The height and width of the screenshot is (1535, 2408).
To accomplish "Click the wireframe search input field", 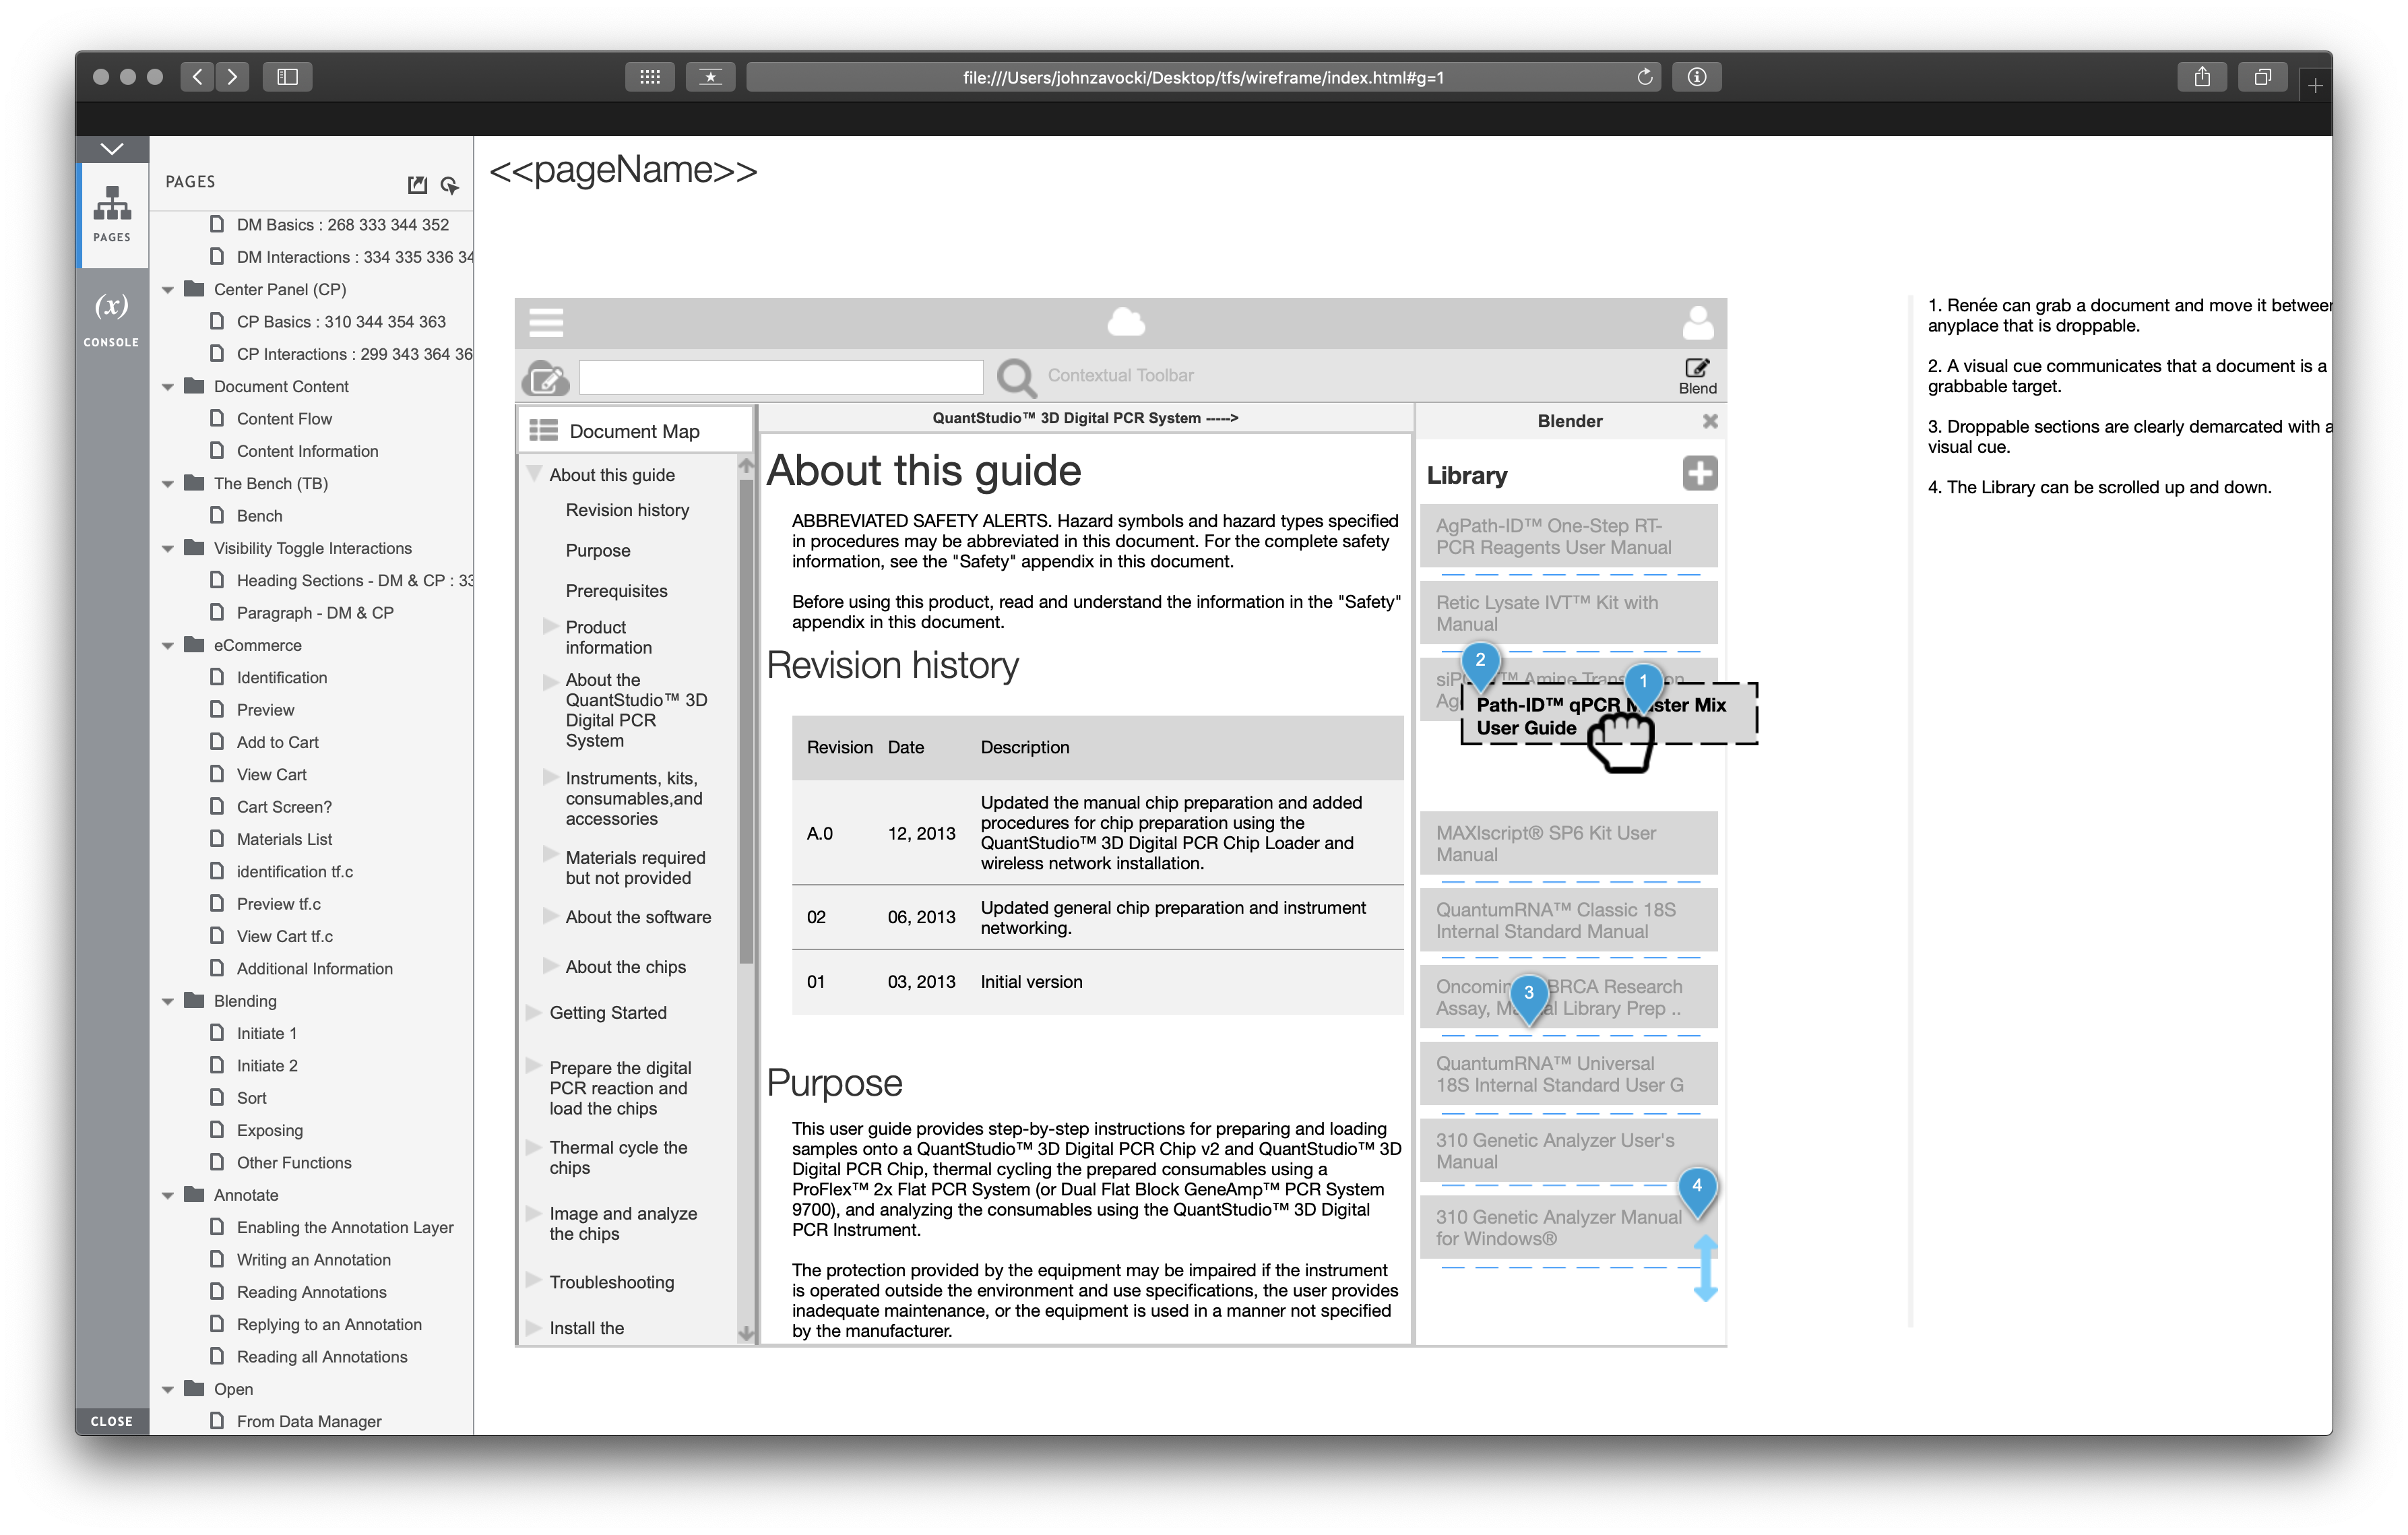I will tap(780, 377).
